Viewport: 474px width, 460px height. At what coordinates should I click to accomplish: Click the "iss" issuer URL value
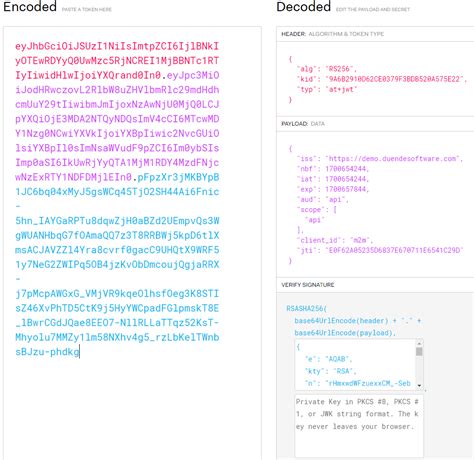[x=392, y=159]
